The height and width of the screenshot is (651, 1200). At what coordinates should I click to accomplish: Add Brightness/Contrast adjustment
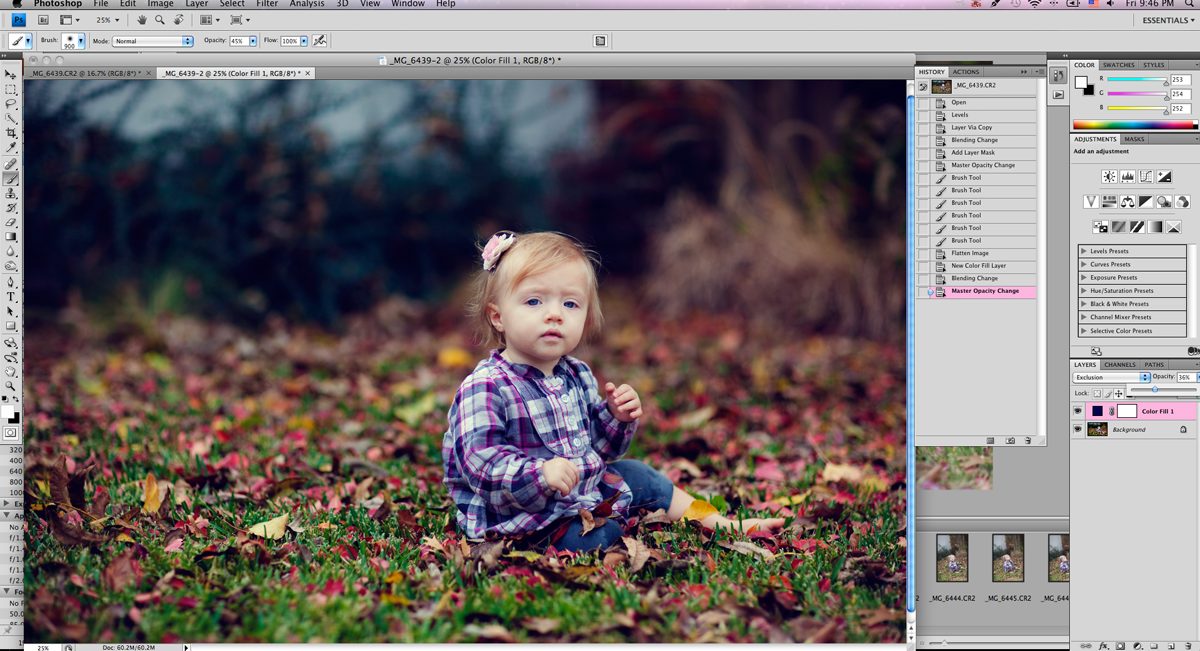(1109, 176)
